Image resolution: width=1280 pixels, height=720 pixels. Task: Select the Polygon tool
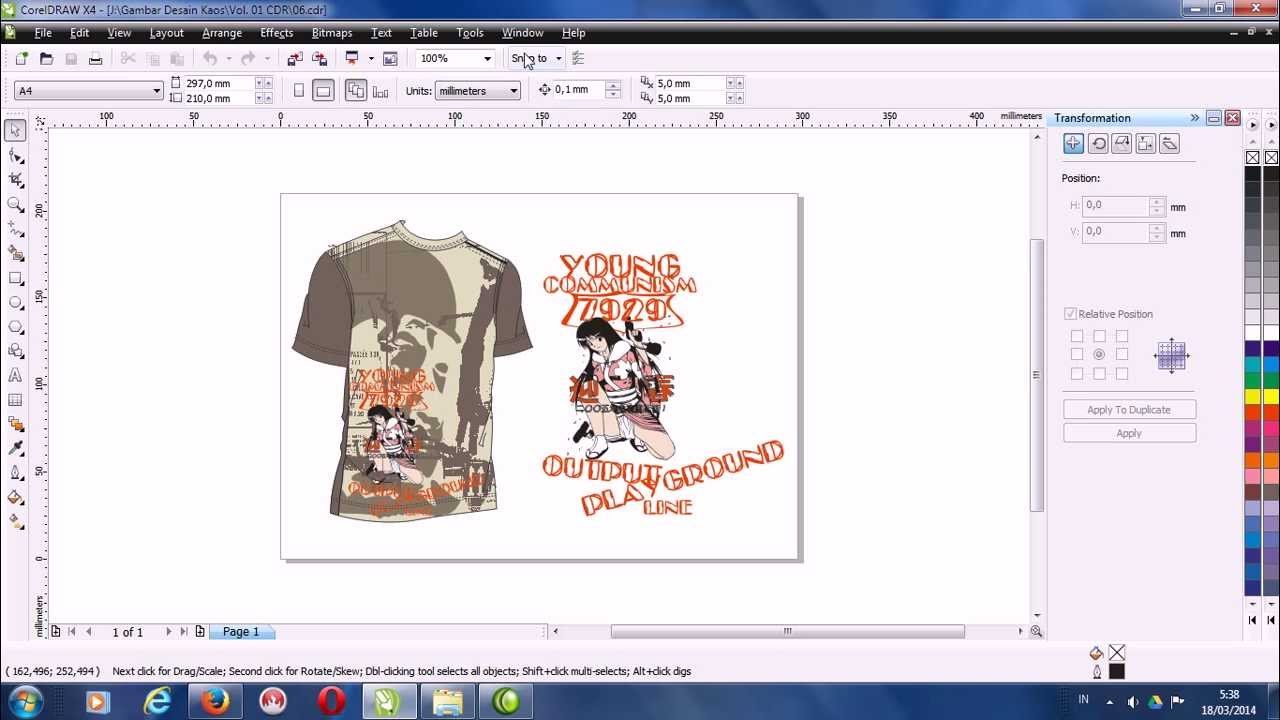tap(15, 327)
